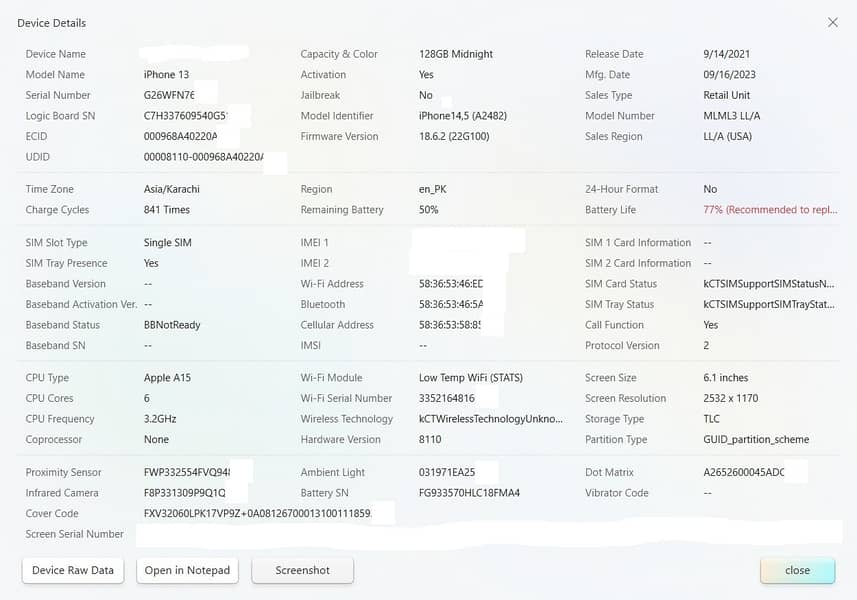Select the Retail Unit sales type value
Viewport: 857px width, 600px height.
(x=726, y=95)
